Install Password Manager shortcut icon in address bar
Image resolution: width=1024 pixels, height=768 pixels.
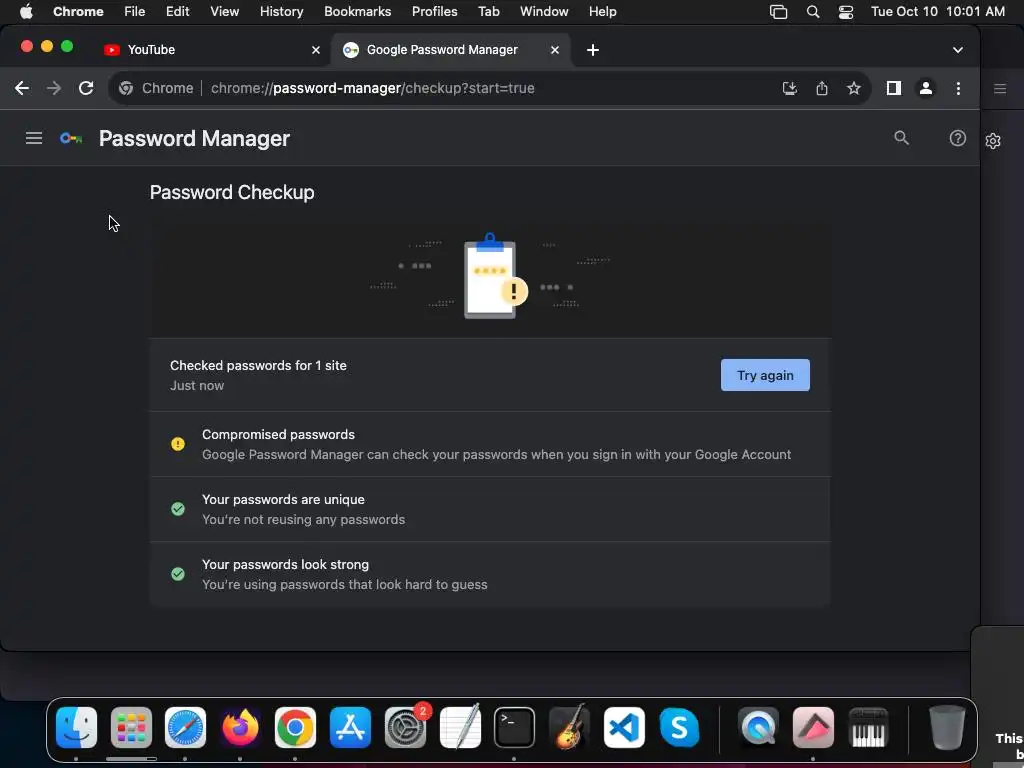pyautogui.click(x=790, y=88)
